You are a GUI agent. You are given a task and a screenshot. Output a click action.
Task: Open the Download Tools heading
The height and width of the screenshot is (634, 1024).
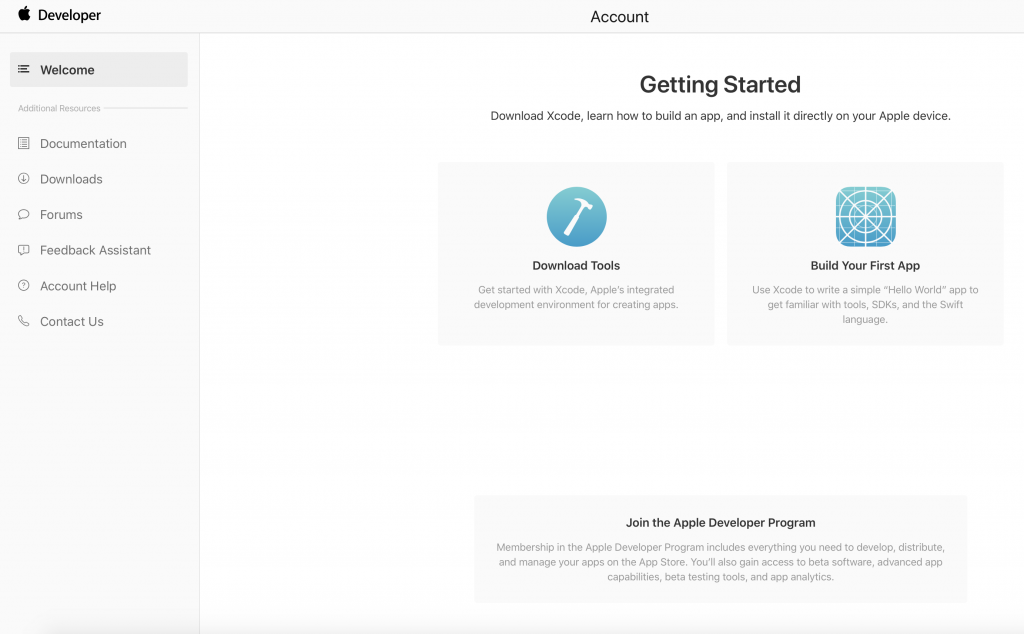(576, 266)
